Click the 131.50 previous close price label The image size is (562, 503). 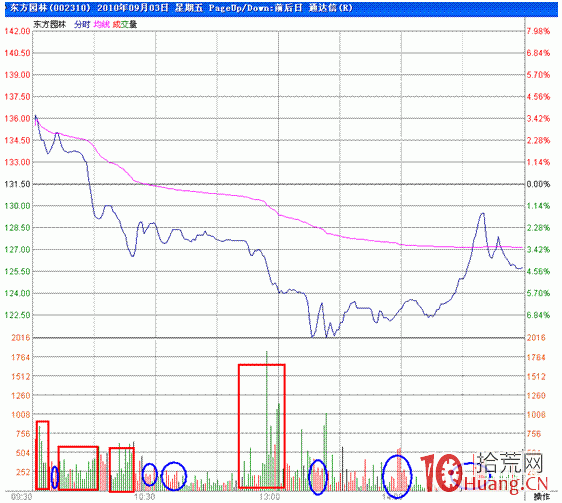(17, 184)
